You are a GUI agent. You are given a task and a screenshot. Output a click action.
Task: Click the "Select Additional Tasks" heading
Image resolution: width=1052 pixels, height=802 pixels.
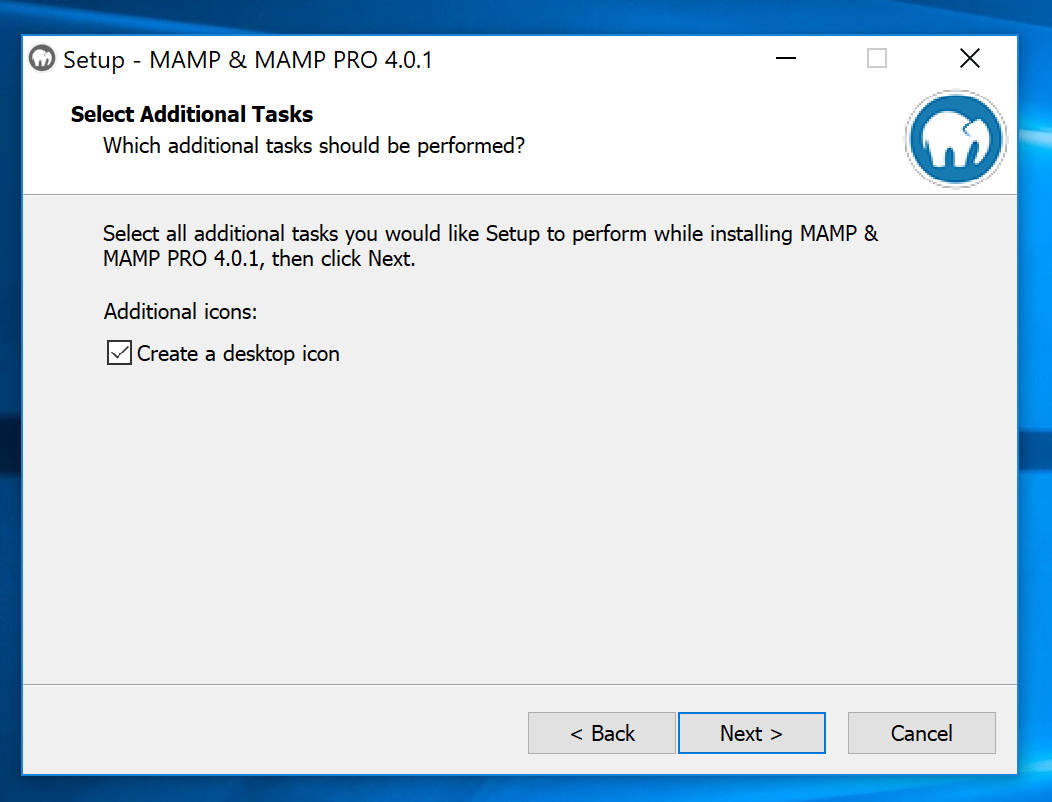192,115
